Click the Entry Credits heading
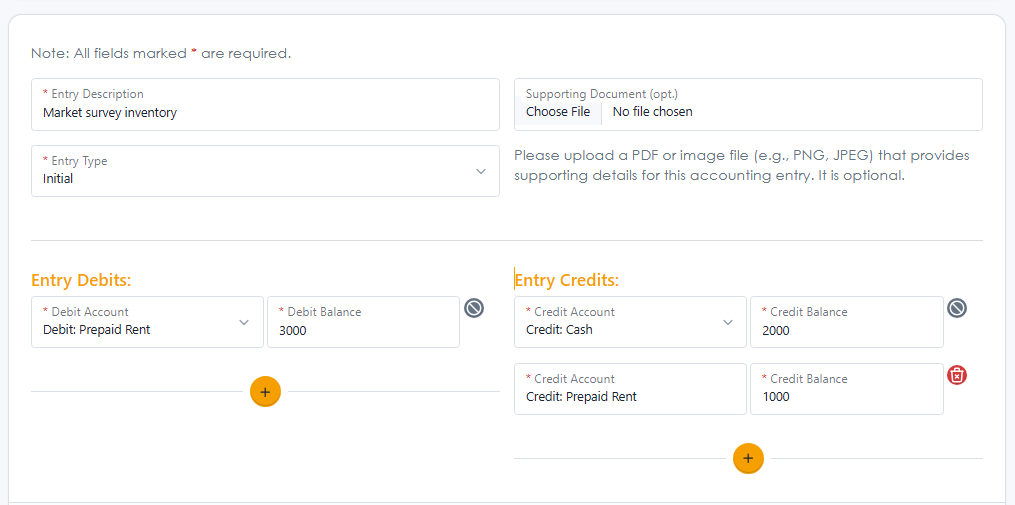The height and width of the screenshot is (505, 1015). point(567,280)
